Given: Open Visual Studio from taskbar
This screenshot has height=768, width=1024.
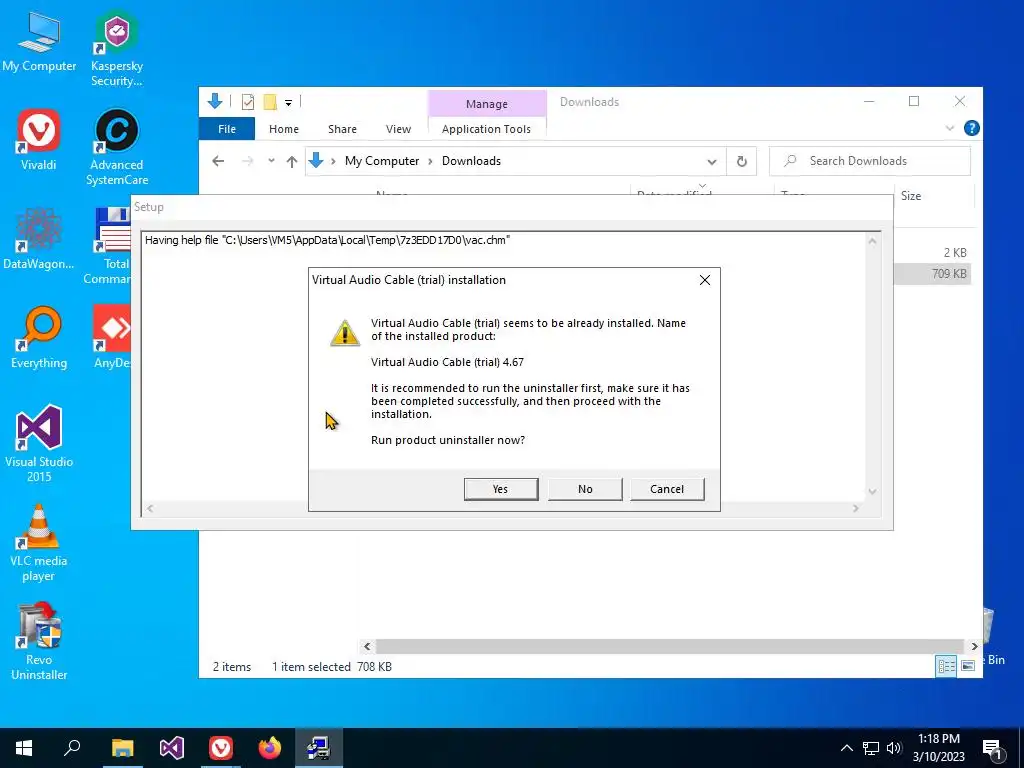Looking at the screenshot, I should click(172, 748).
